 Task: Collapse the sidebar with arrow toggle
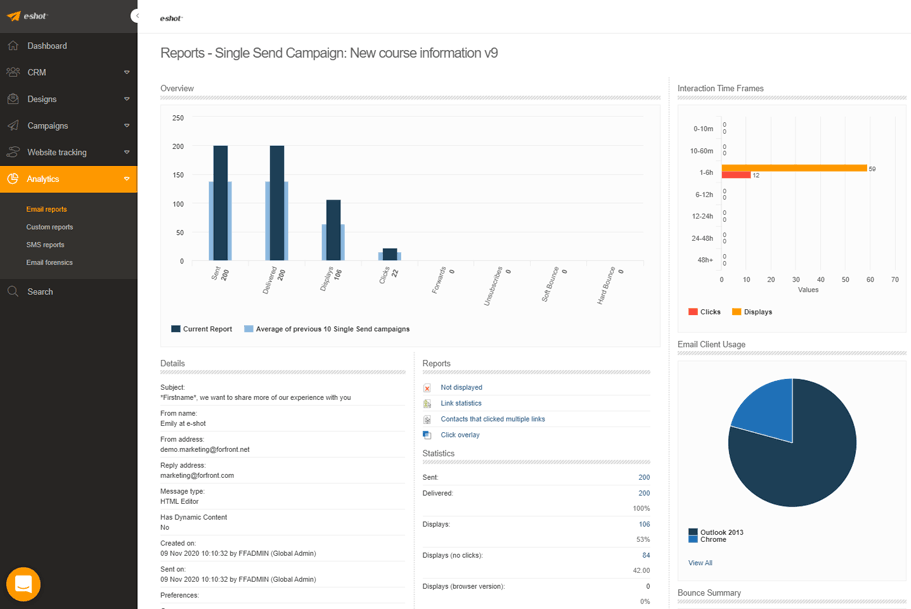pos(135,16)
